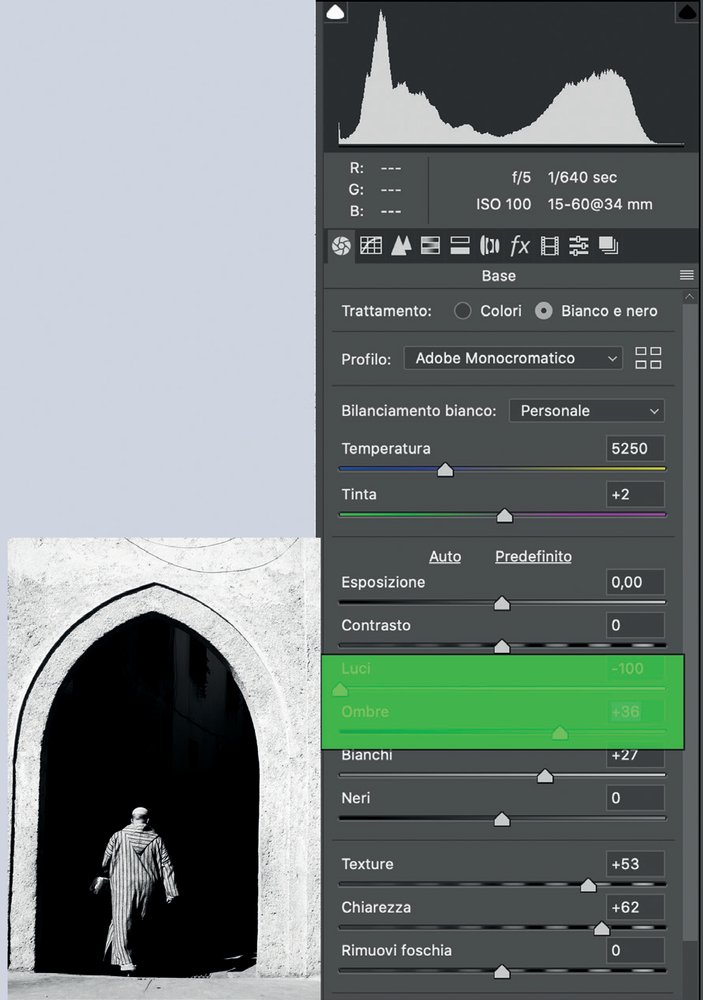Click the '15-60@34 mm' lens text

point(600,204)
